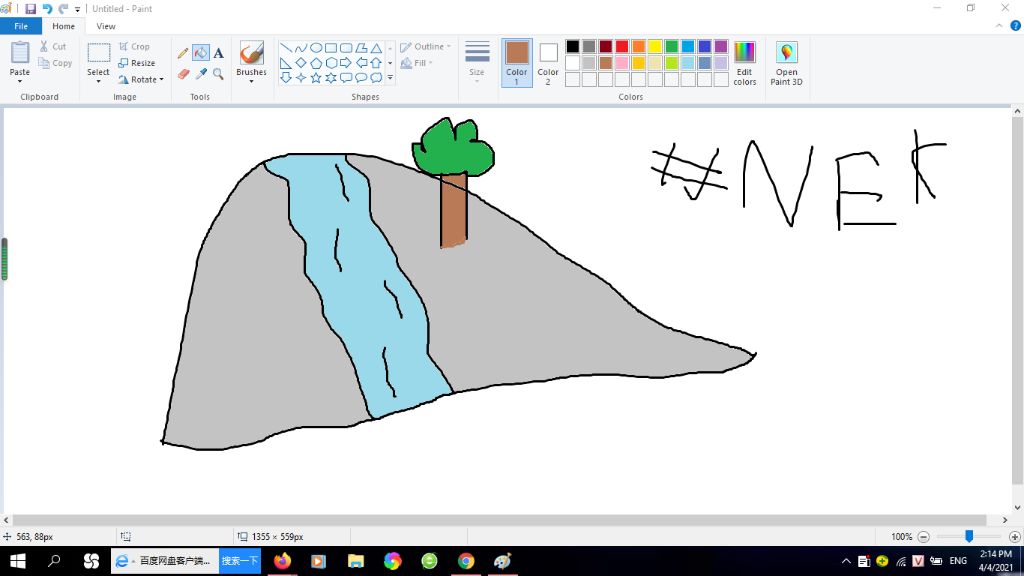Open Paint help question mark
This screenshot has width=1024, height=576.
coord(1016,26)
